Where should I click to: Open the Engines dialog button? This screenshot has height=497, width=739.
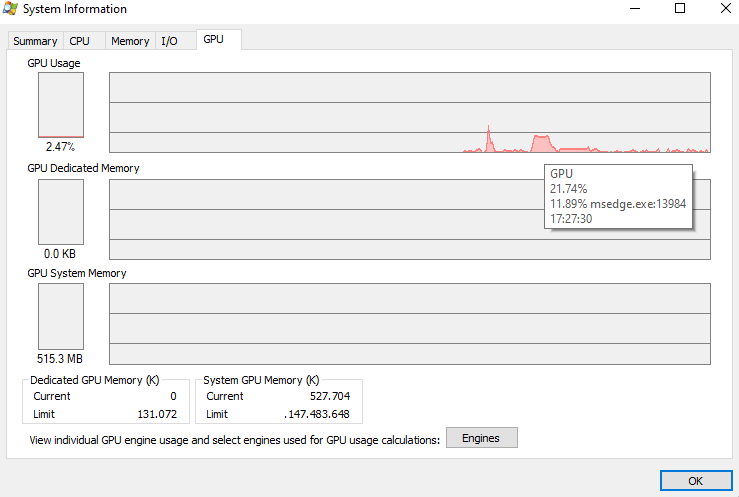point(481,438)
